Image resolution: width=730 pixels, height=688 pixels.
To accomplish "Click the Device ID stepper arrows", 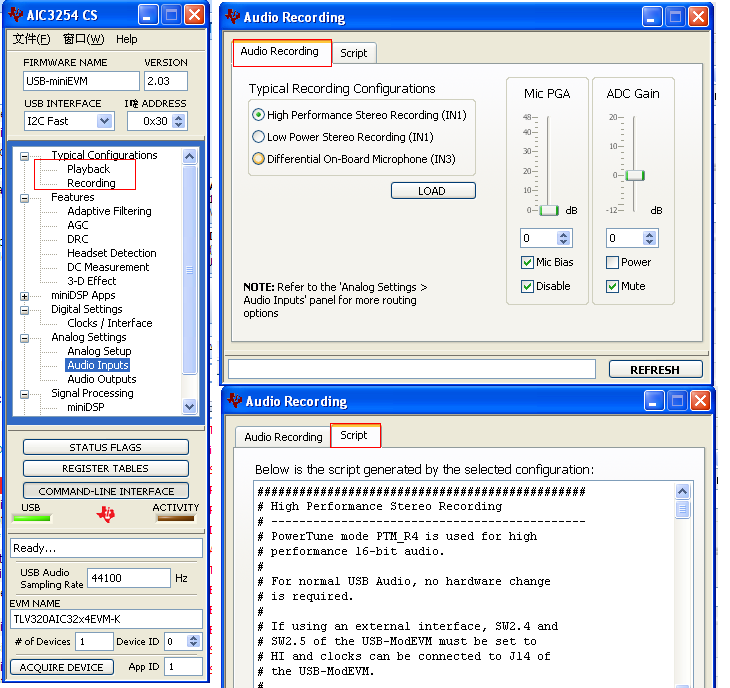I will (x=193, y=641).
